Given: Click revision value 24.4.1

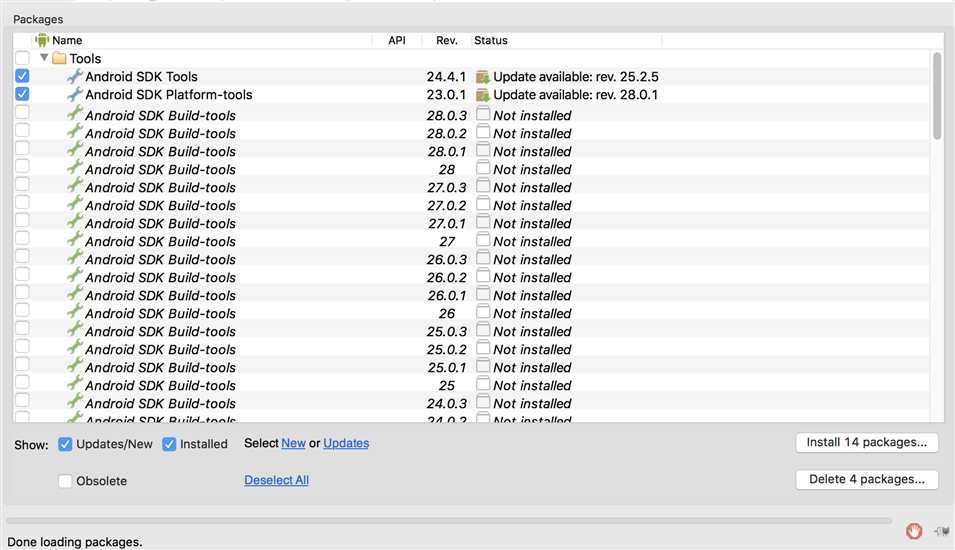Looking at the screenshot, I should 446,77.
